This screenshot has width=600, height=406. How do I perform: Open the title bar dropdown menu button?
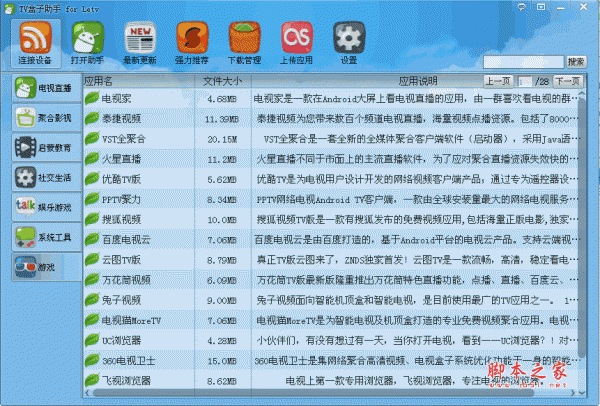click(x=541, y=7)
